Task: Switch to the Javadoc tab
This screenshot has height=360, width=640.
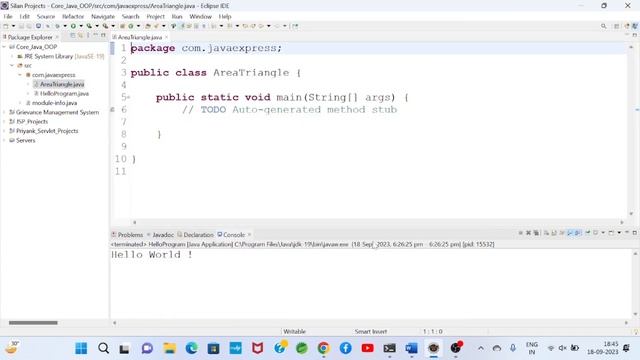Action: [x=162, y=235]
